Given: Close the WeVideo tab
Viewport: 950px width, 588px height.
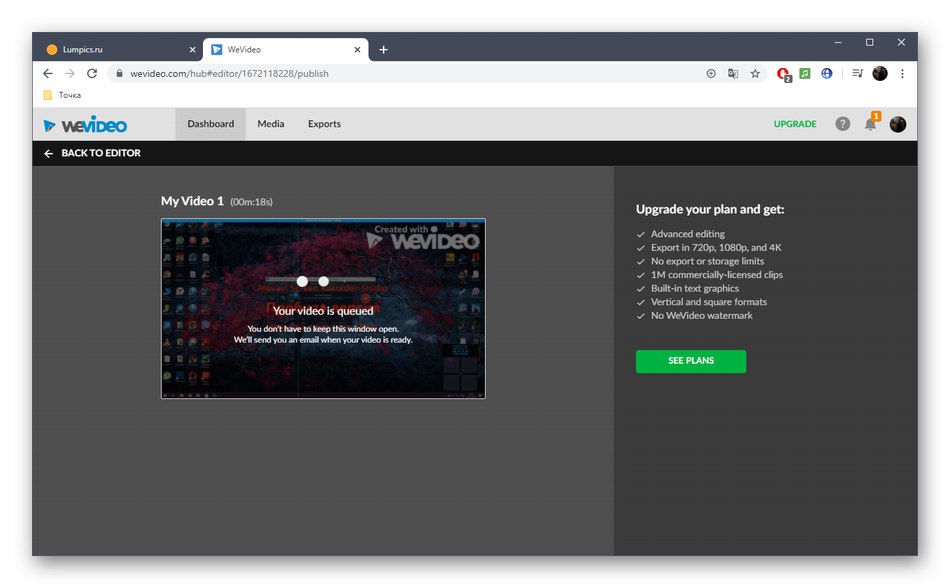Looking at the screenshot, I should click(357, 50).
